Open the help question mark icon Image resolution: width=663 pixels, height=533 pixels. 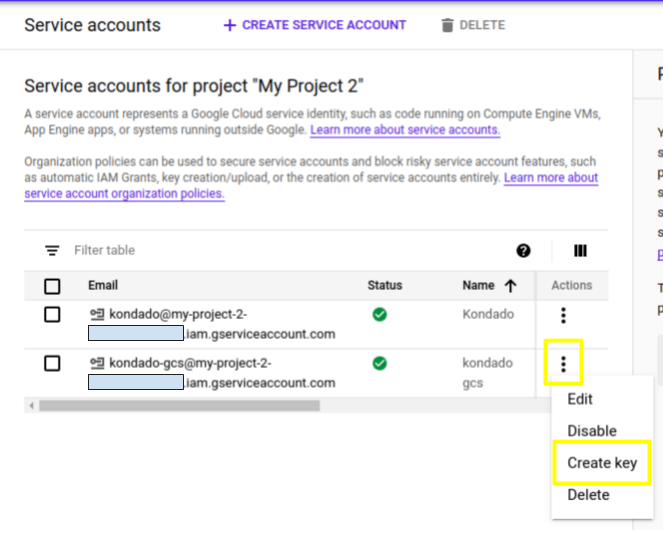coord(523,251)
